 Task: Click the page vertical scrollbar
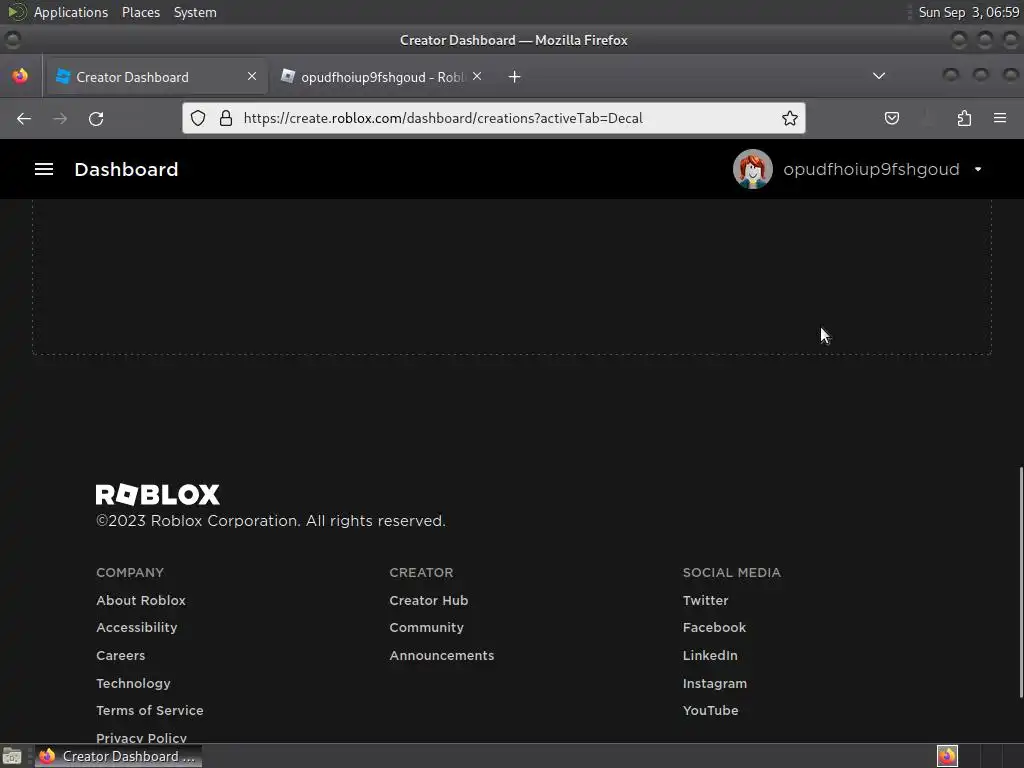coord(1020,583)
